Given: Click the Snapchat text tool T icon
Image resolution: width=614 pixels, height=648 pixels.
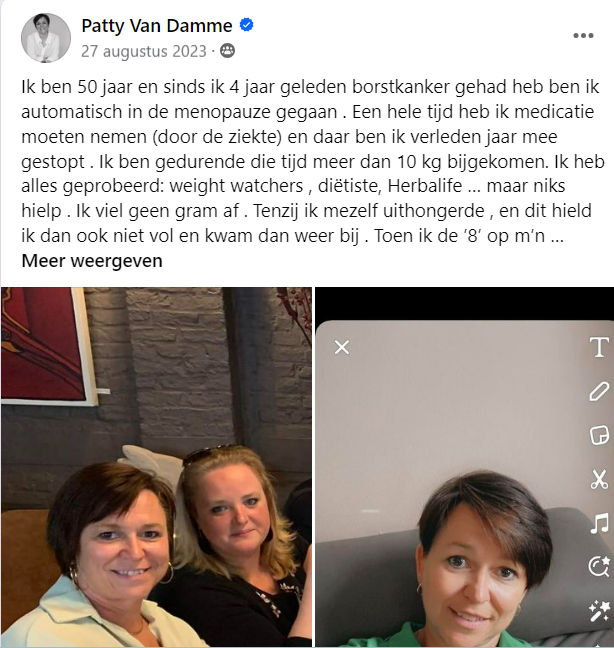Looking at the screenshot, I should [599, 347].
